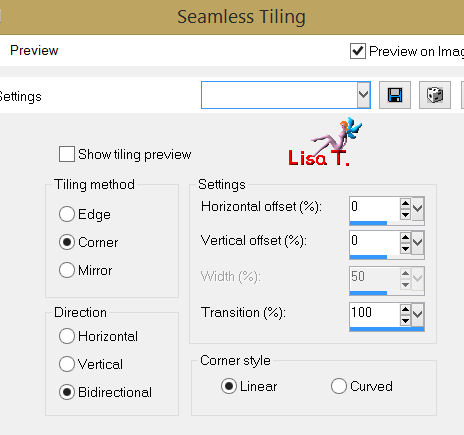464x435 pixels.
Task: Open Transition value slider dropdown arrow
Action: pyautogui.click(x=418, y=314)
